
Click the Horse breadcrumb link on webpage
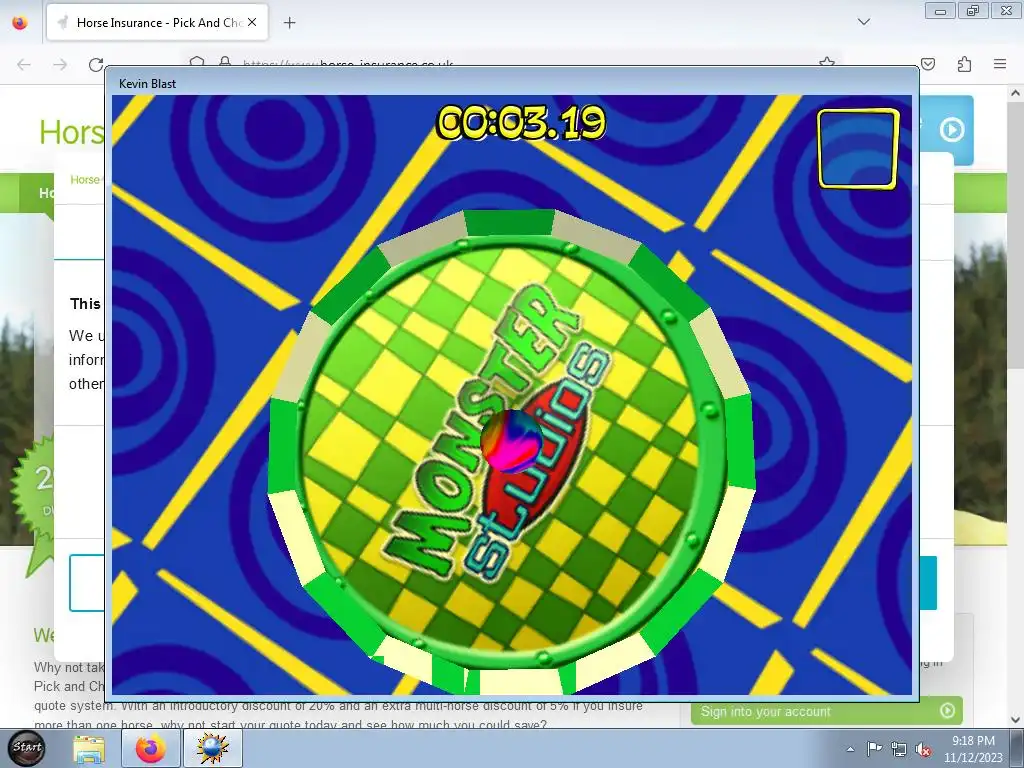coord(86,180)
